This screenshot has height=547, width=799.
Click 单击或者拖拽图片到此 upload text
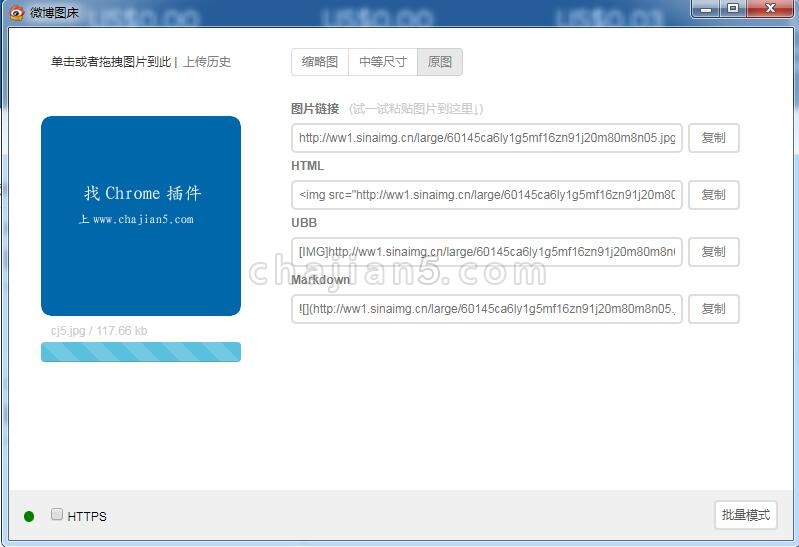pyautogui.click(x=111, y=62)
